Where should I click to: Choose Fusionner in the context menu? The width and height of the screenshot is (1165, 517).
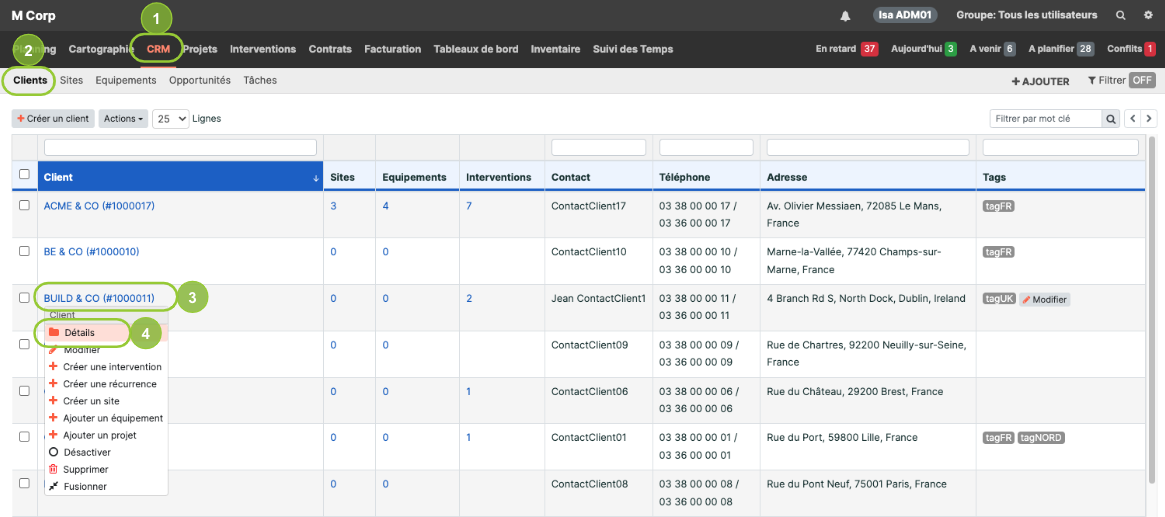tap(106, 487)
